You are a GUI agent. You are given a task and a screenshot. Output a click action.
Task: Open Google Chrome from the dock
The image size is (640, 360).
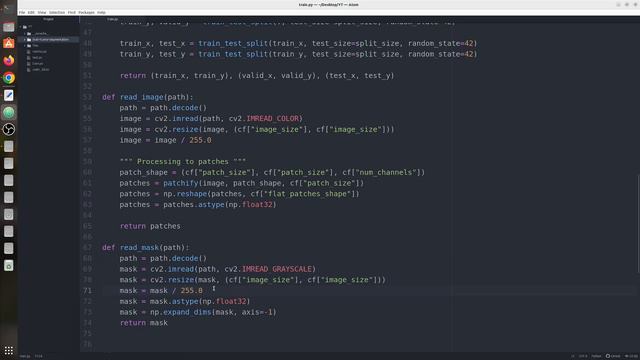[x=9, y=78]
